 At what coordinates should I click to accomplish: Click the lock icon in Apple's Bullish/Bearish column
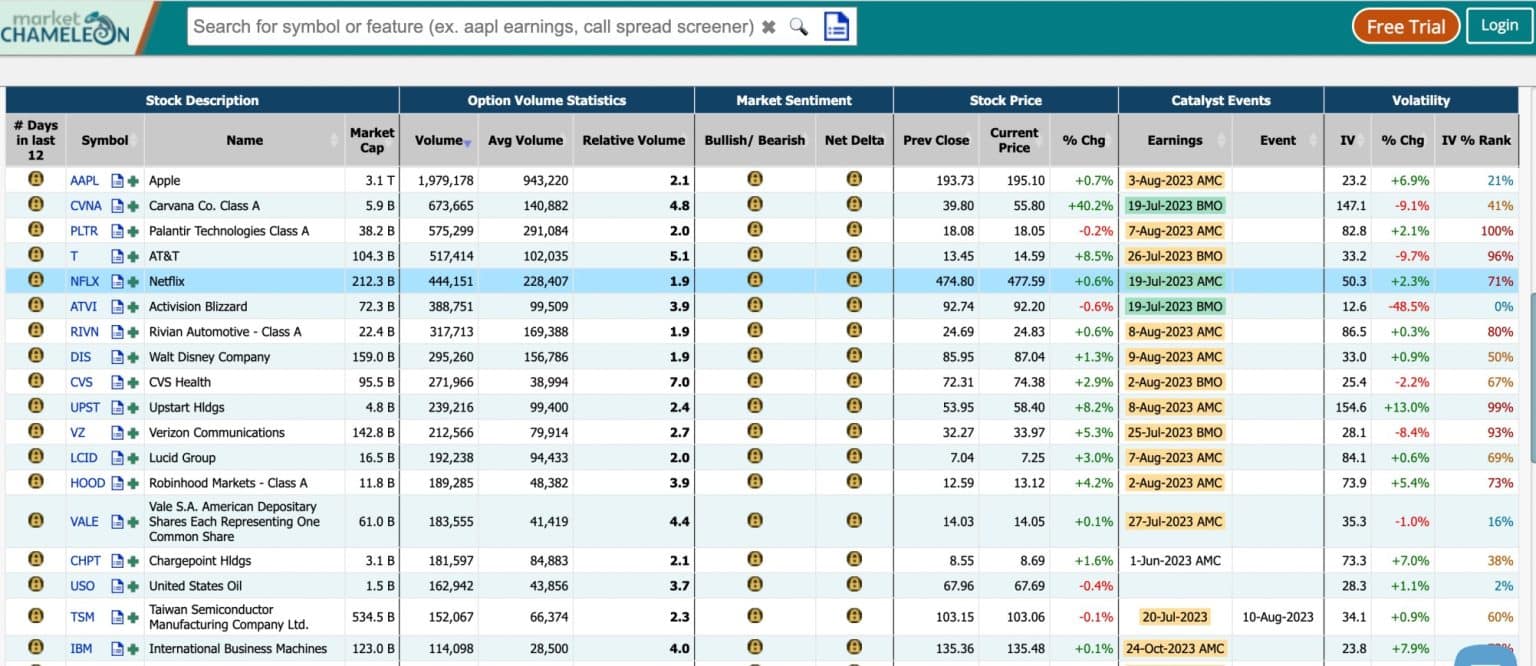click(x=756, y=180)
